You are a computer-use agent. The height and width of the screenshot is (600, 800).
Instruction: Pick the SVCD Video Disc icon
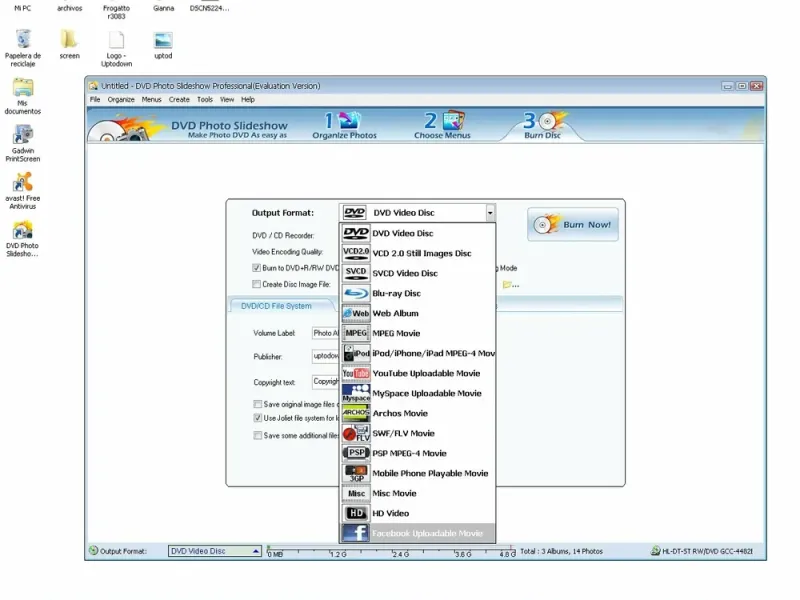(356, 273)
